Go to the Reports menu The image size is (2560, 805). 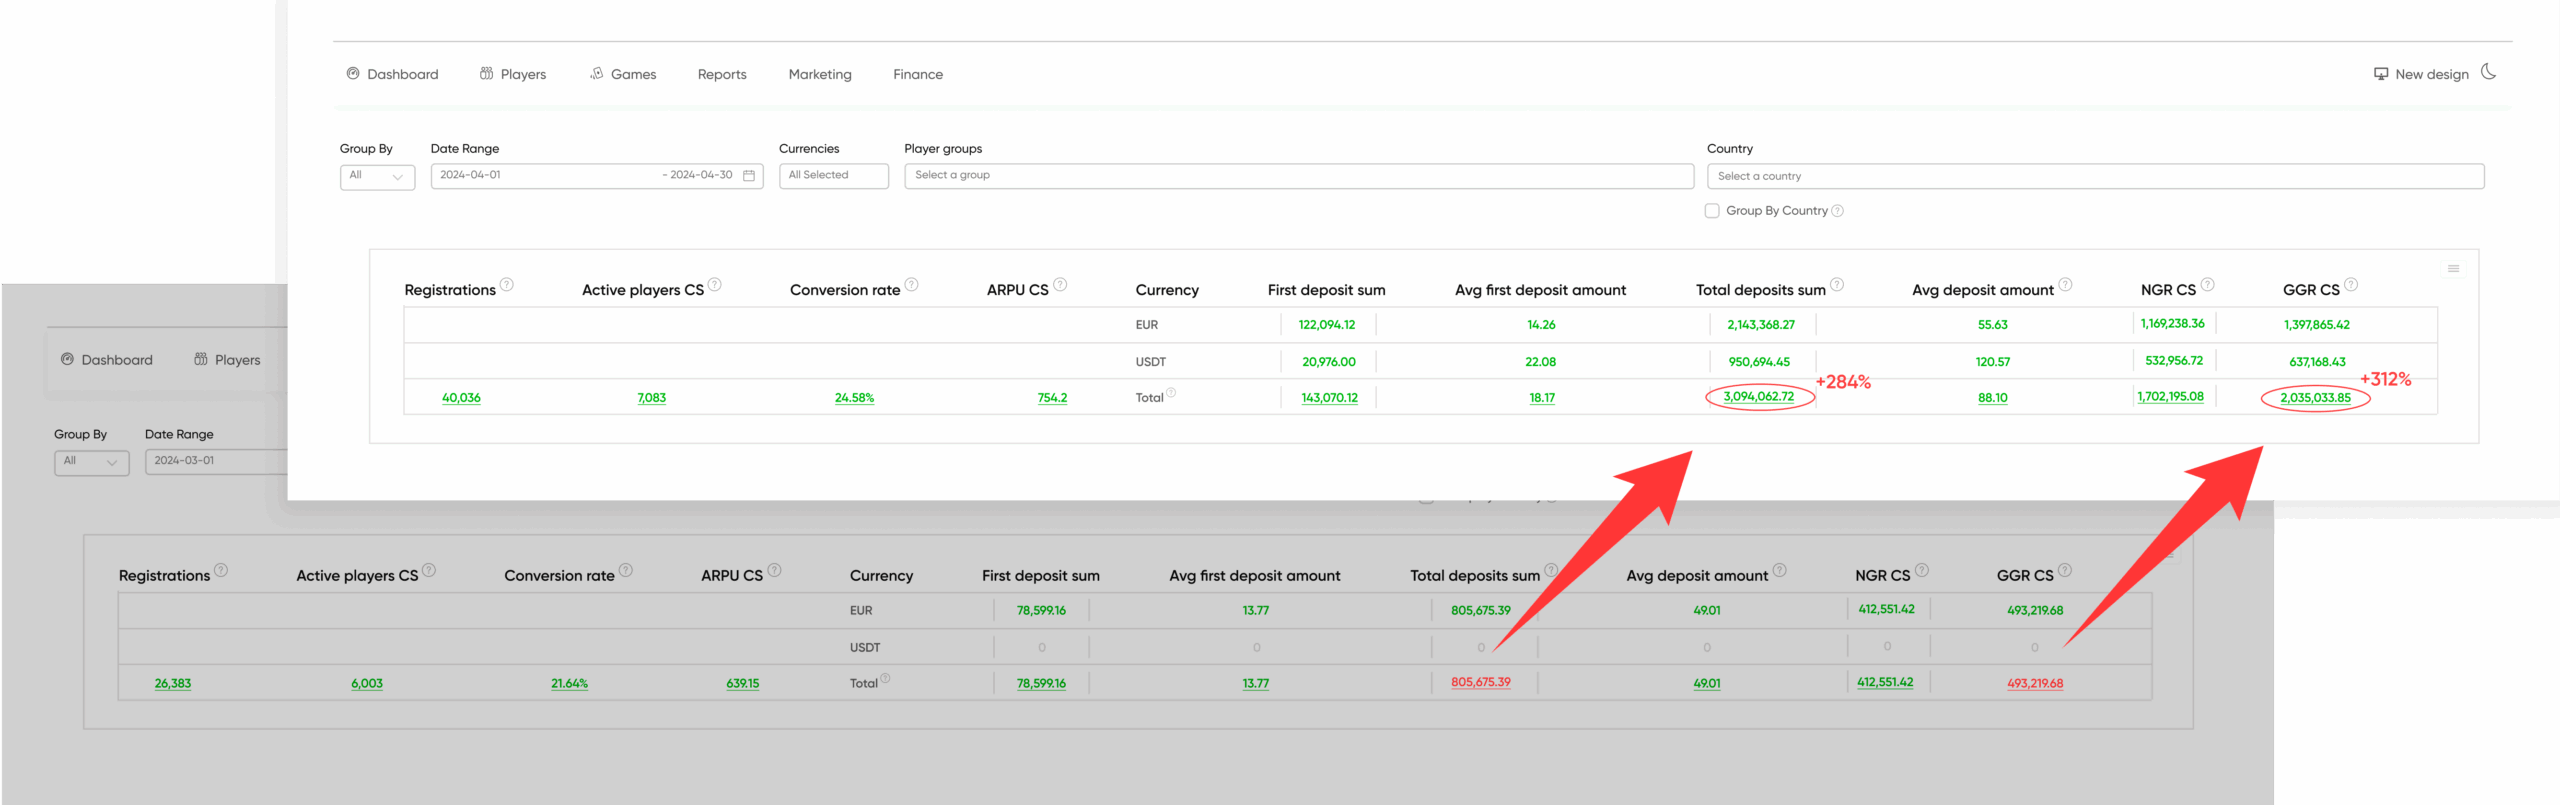[x=722, y=74]
